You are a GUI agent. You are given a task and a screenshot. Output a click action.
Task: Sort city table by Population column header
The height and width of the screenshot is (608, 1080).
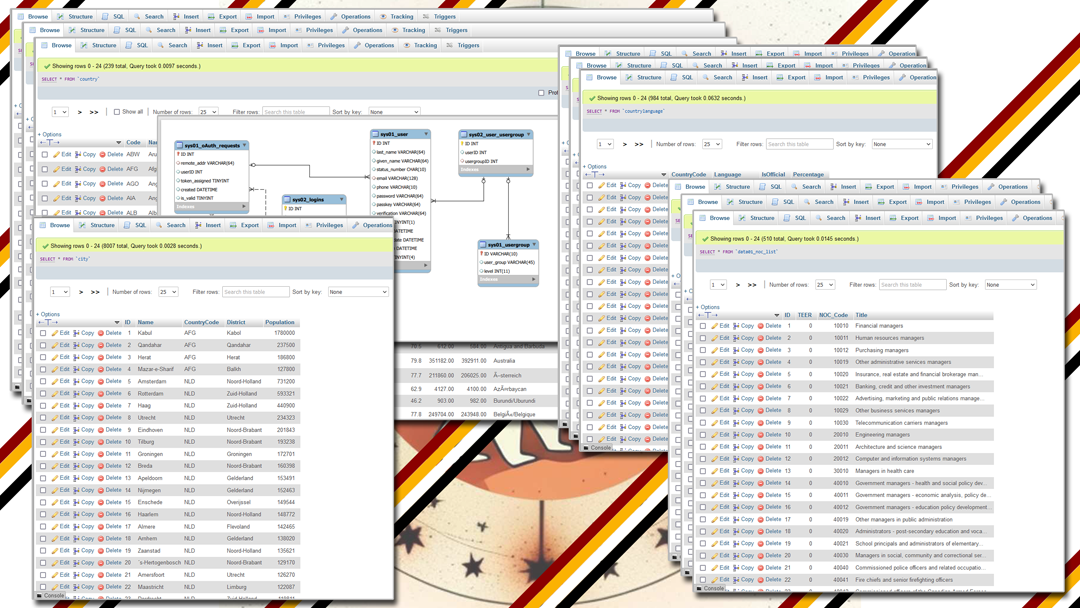[x=280, y=322]
